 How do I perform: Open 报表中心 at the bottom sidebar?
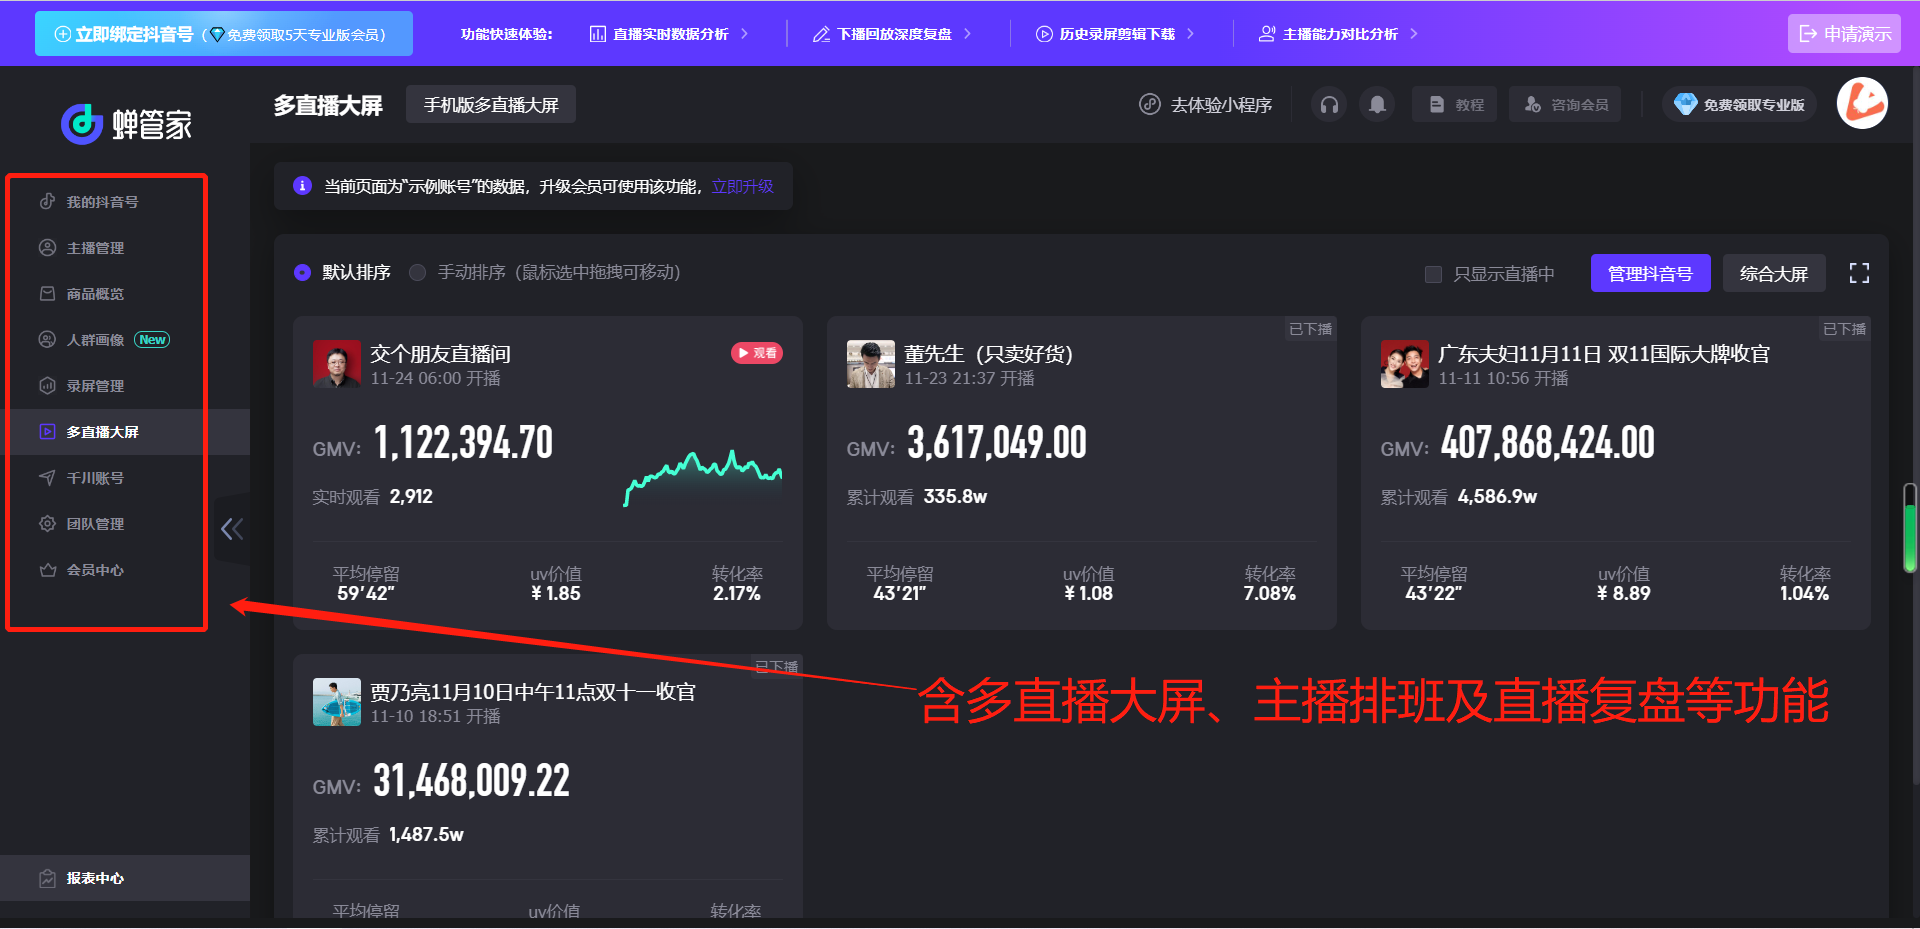pos(94,878)
